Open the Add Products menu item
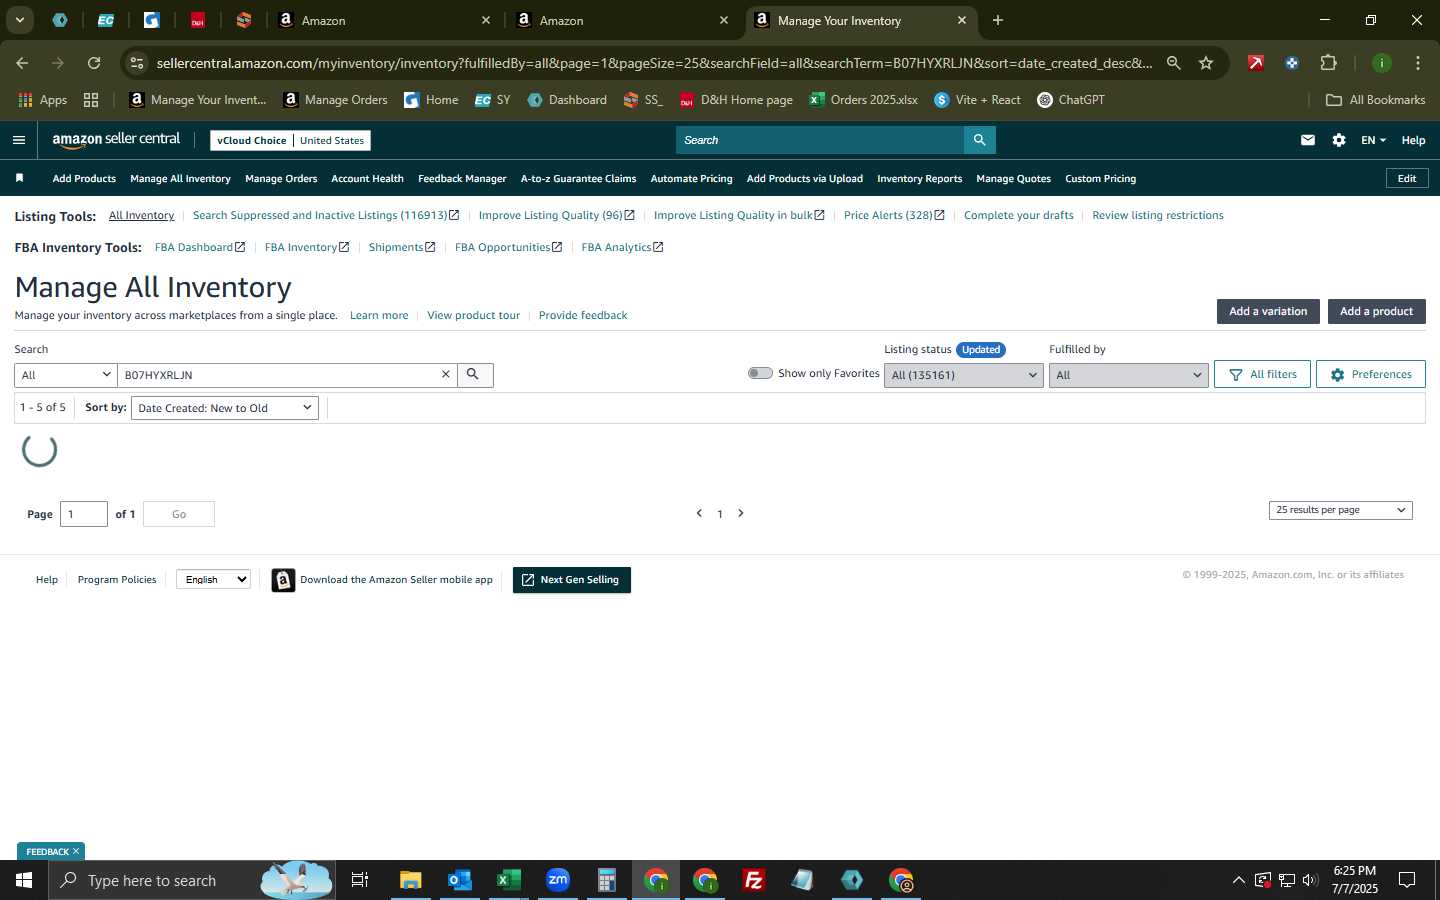 tap(84, 178)
